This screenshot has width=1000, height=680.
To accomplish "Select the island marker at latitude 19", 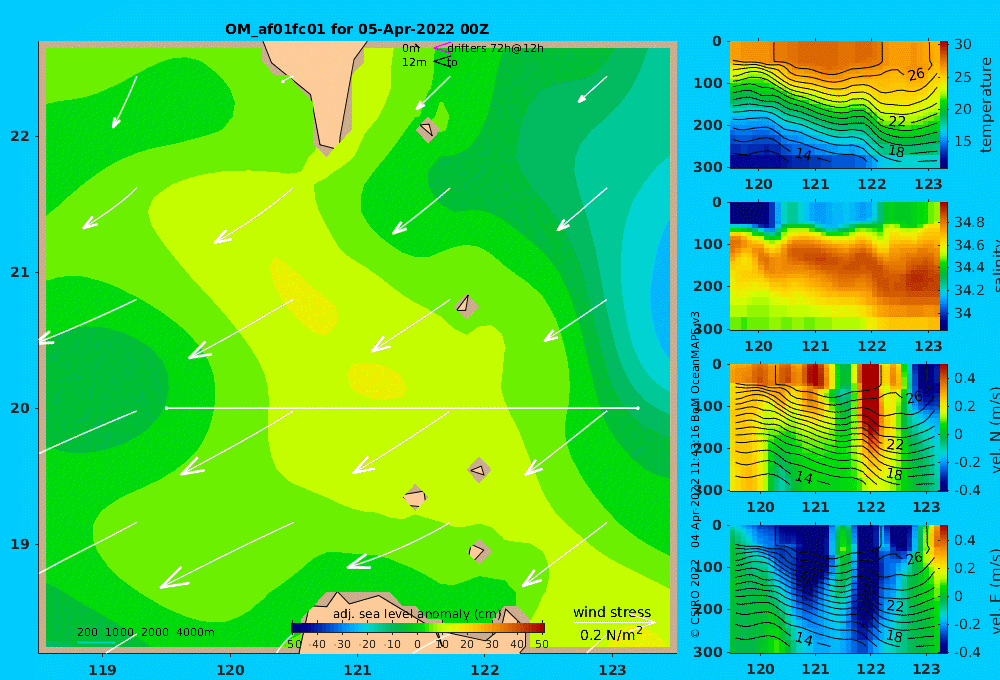I will [x=478, y=551].
